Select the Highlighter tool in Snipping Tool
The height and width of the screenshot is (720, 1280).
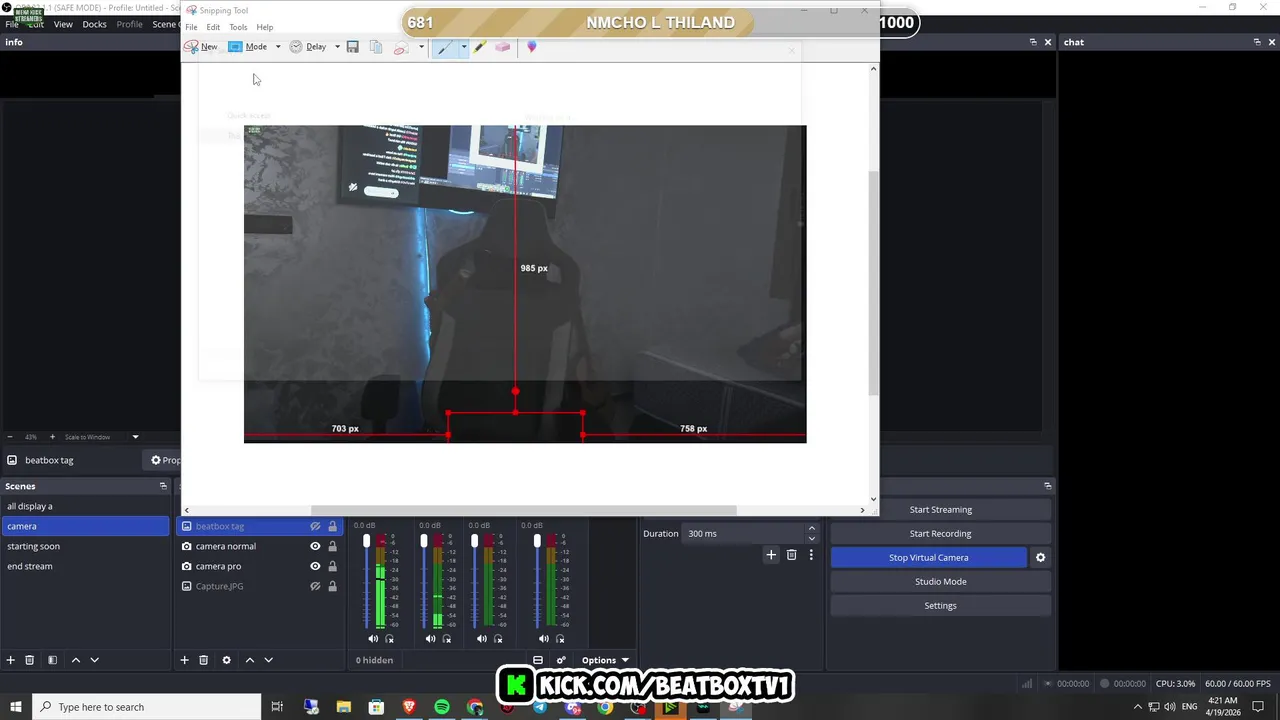pos(480,47)
